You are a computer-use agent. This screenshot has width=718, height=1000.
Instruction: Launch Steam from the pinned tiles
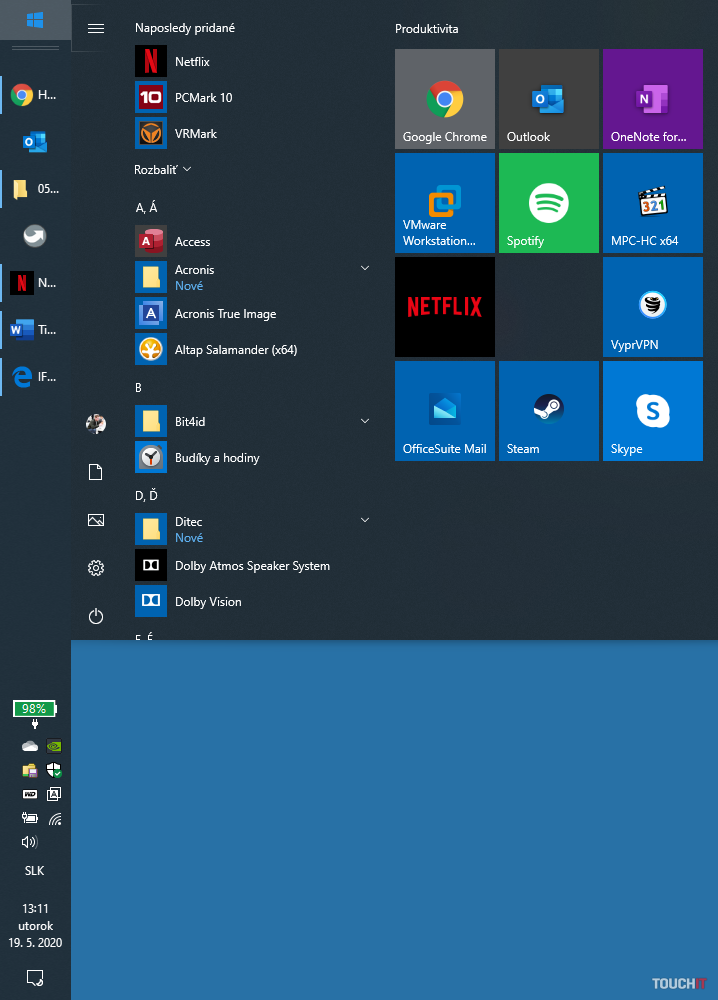click(548, 411)
